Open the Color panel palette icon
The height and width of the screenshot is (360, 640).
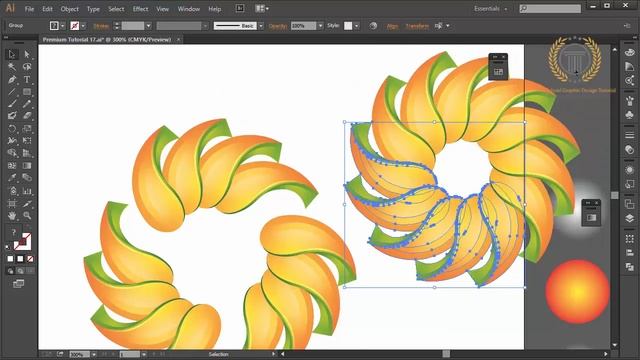click(x=629, y=53)
